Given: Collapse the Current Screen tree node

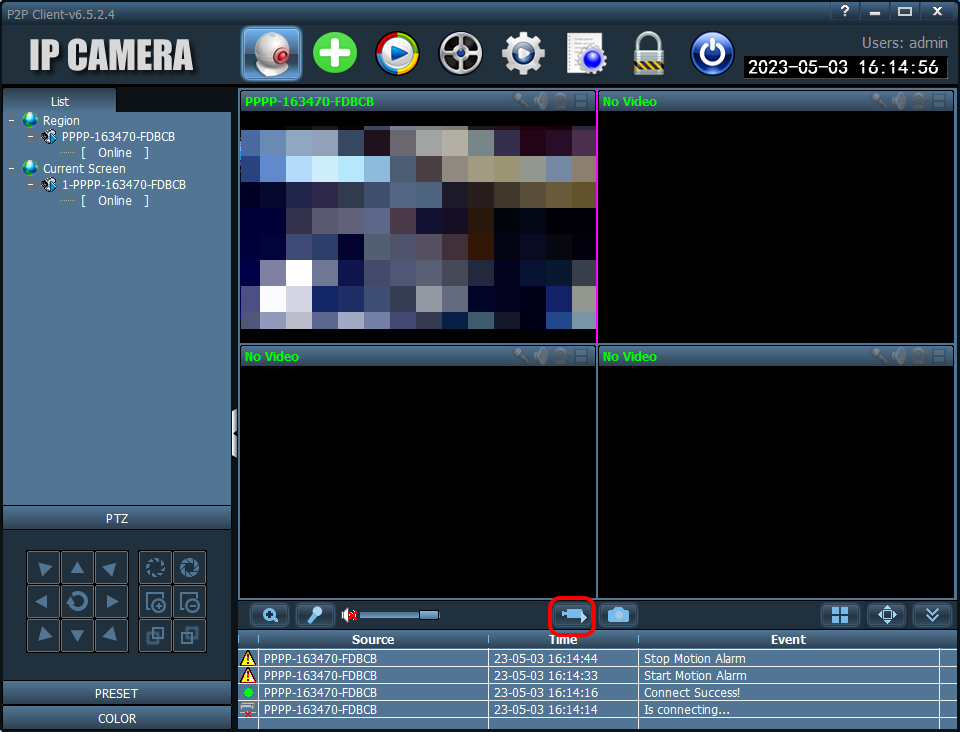Looking at the screenshot, I should coord(12,168).
